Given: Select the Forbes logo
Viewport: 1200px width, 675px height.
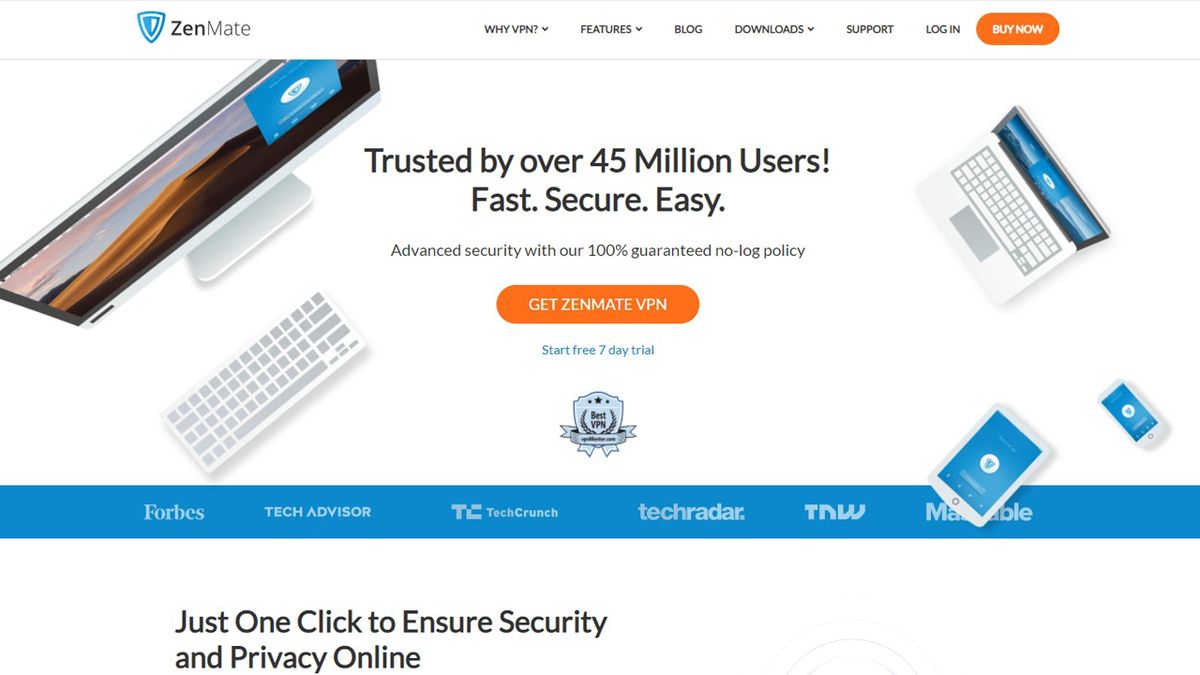Looking at the screenshot, I should pos(174,512).
